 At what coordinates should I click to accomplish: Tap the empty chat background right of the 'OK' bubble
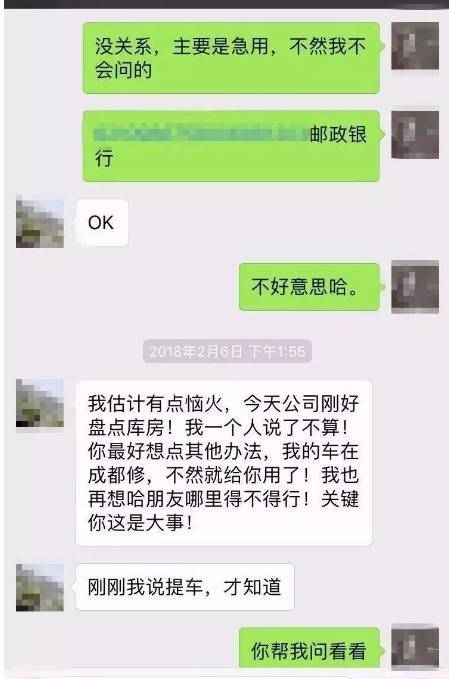tap(260, 223)
